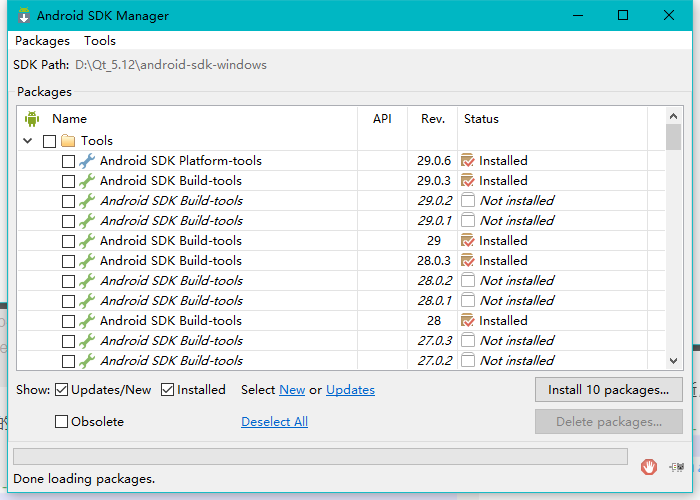The height and width of the screenshot is (500, 700).
Task: Click green wrench icon of Build-tools 28.0.3
Action: pyautogui.click(x=87, y=261)
